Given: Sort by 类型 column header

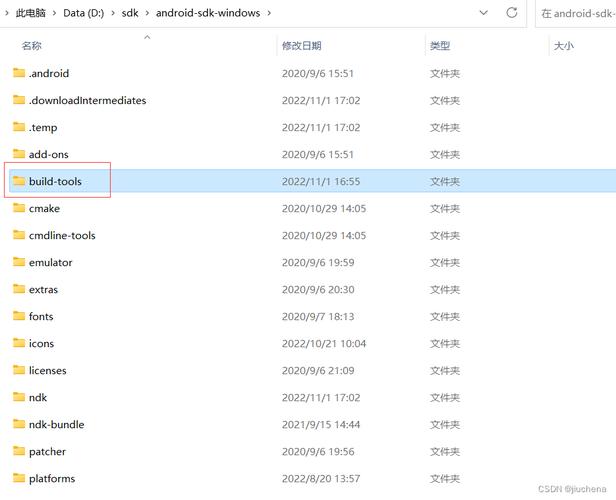Looking at the screenshot, I should (x=440, y=46).
